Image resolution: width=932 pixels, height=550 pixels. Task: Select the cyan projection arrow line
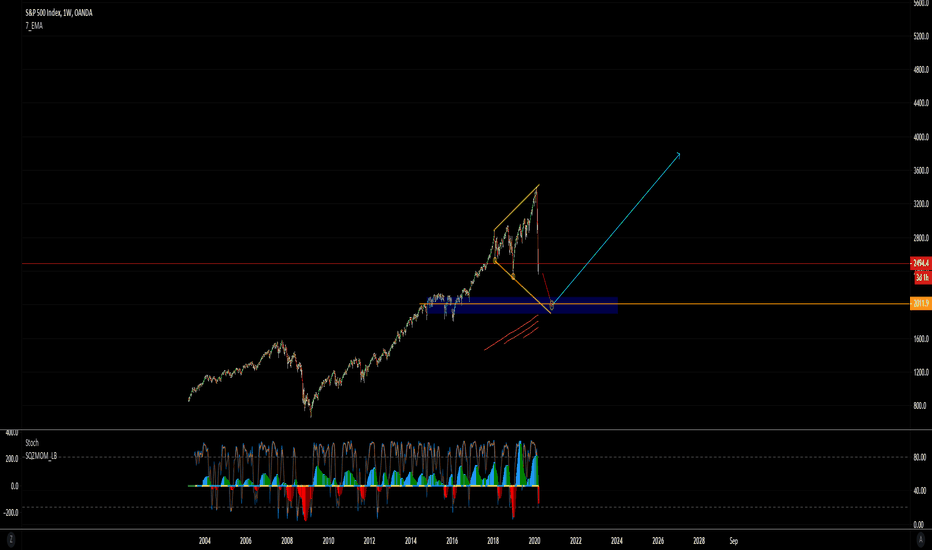tap(615, 230)
